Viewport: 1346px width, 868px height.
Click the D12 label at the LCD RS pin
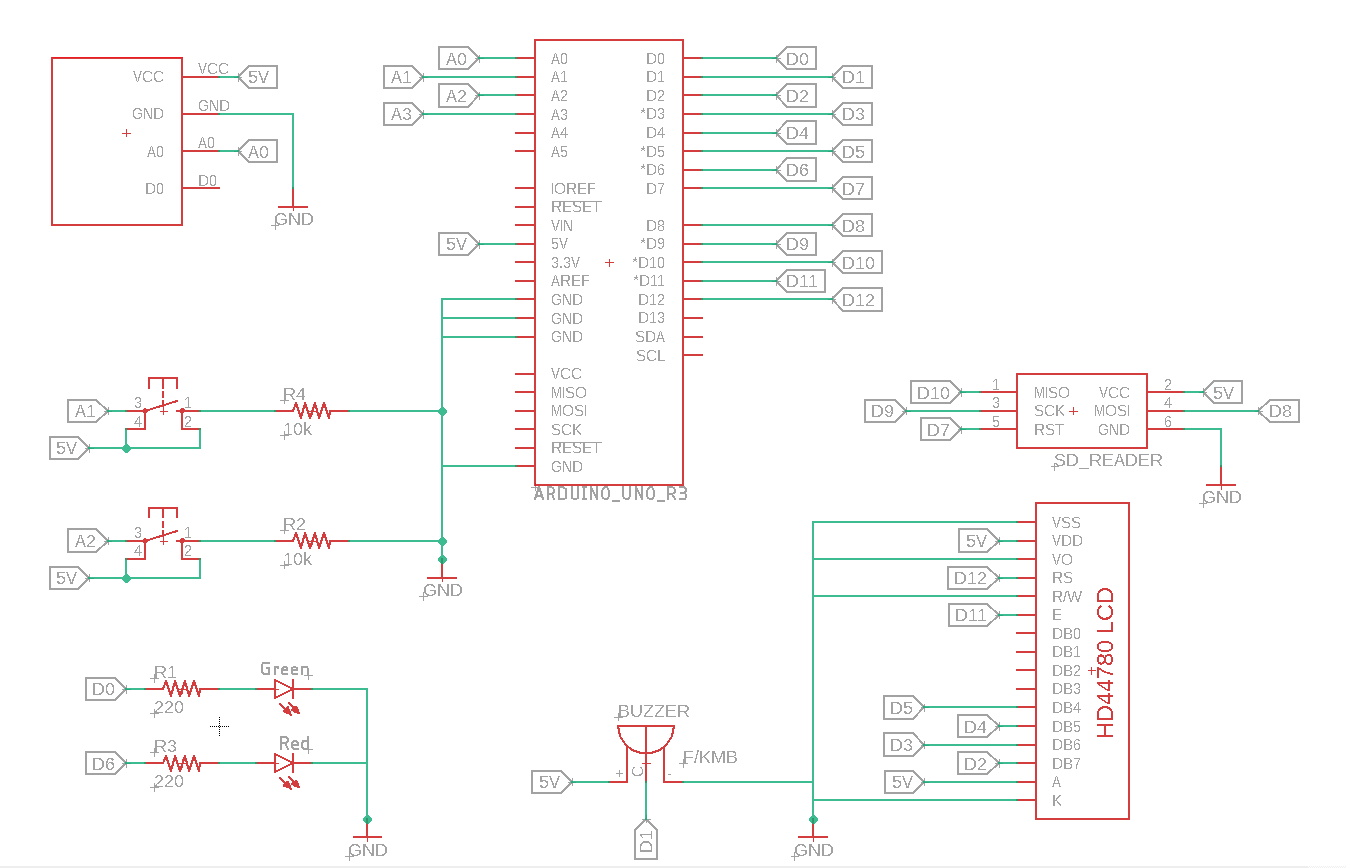972,578
